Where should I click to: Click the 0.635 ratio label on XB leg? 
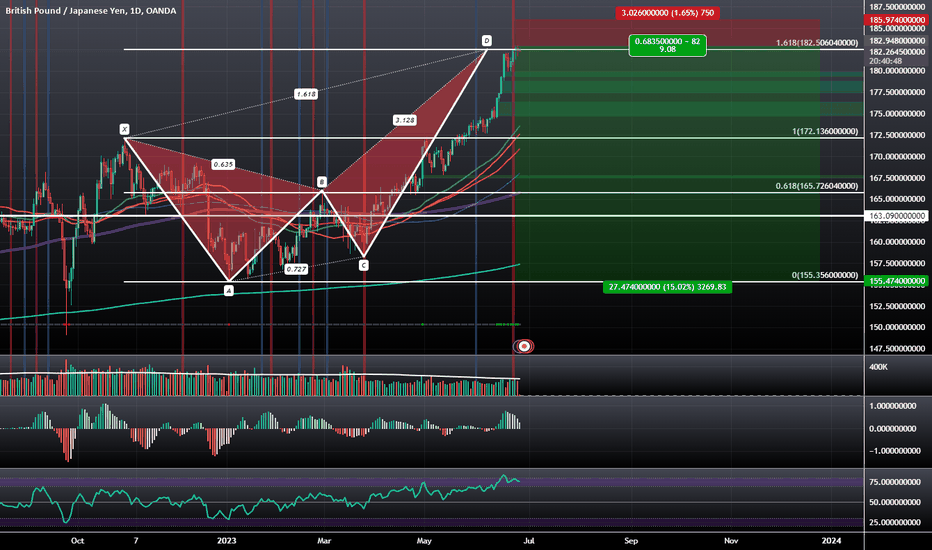223,164
